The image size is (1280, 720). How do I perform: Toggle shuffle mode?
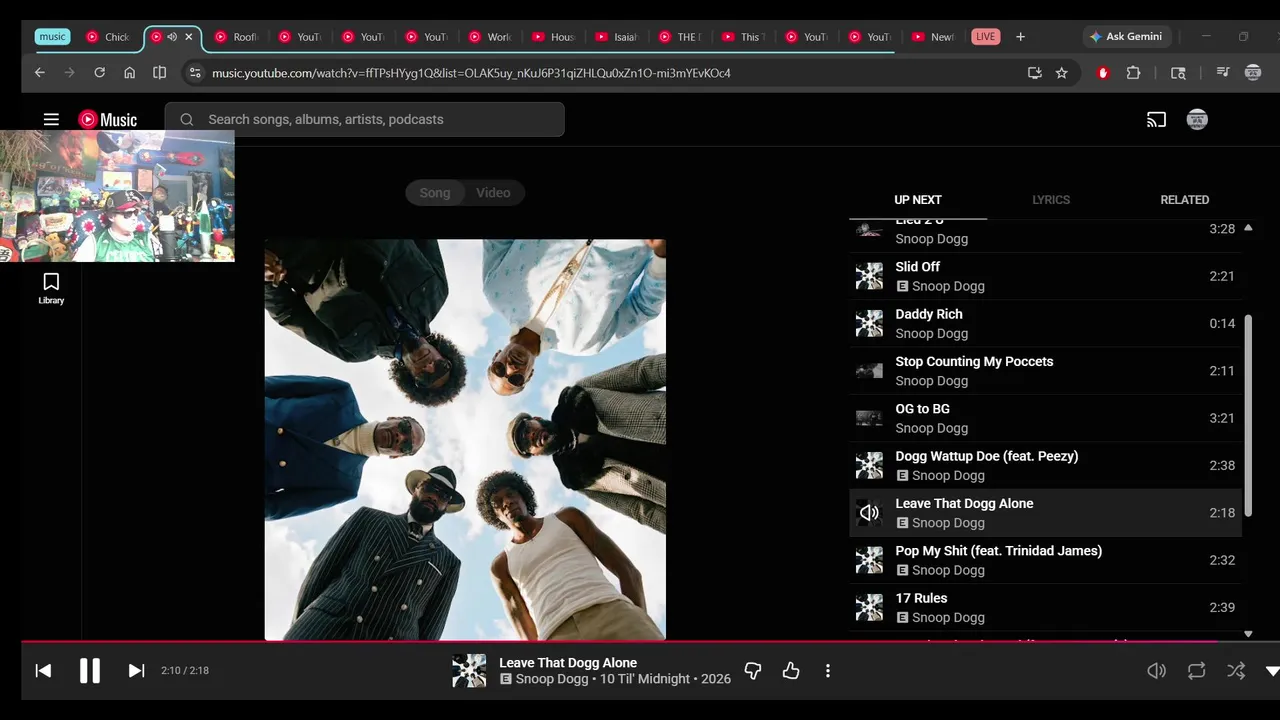(1236, 671)
